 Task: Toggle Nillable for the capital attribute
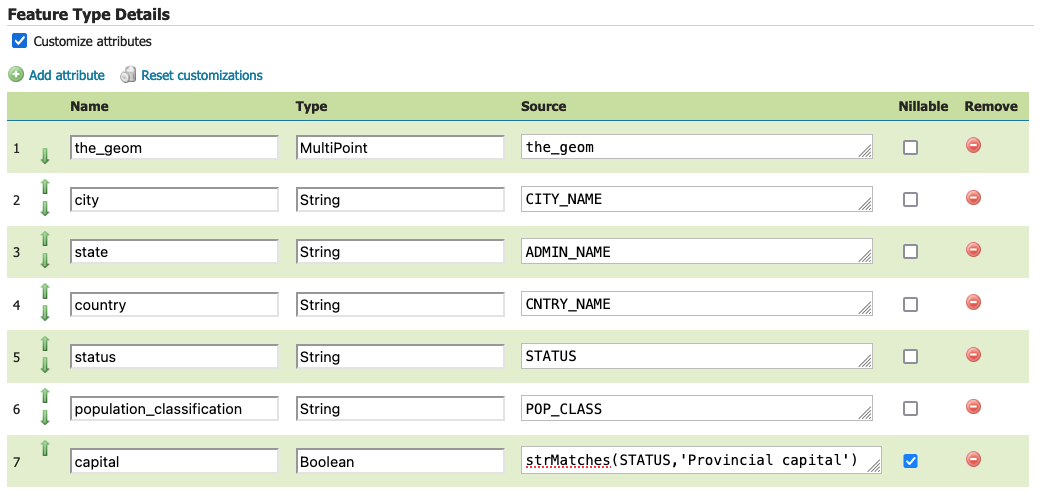pyautogui.click(x=910, y=461)
